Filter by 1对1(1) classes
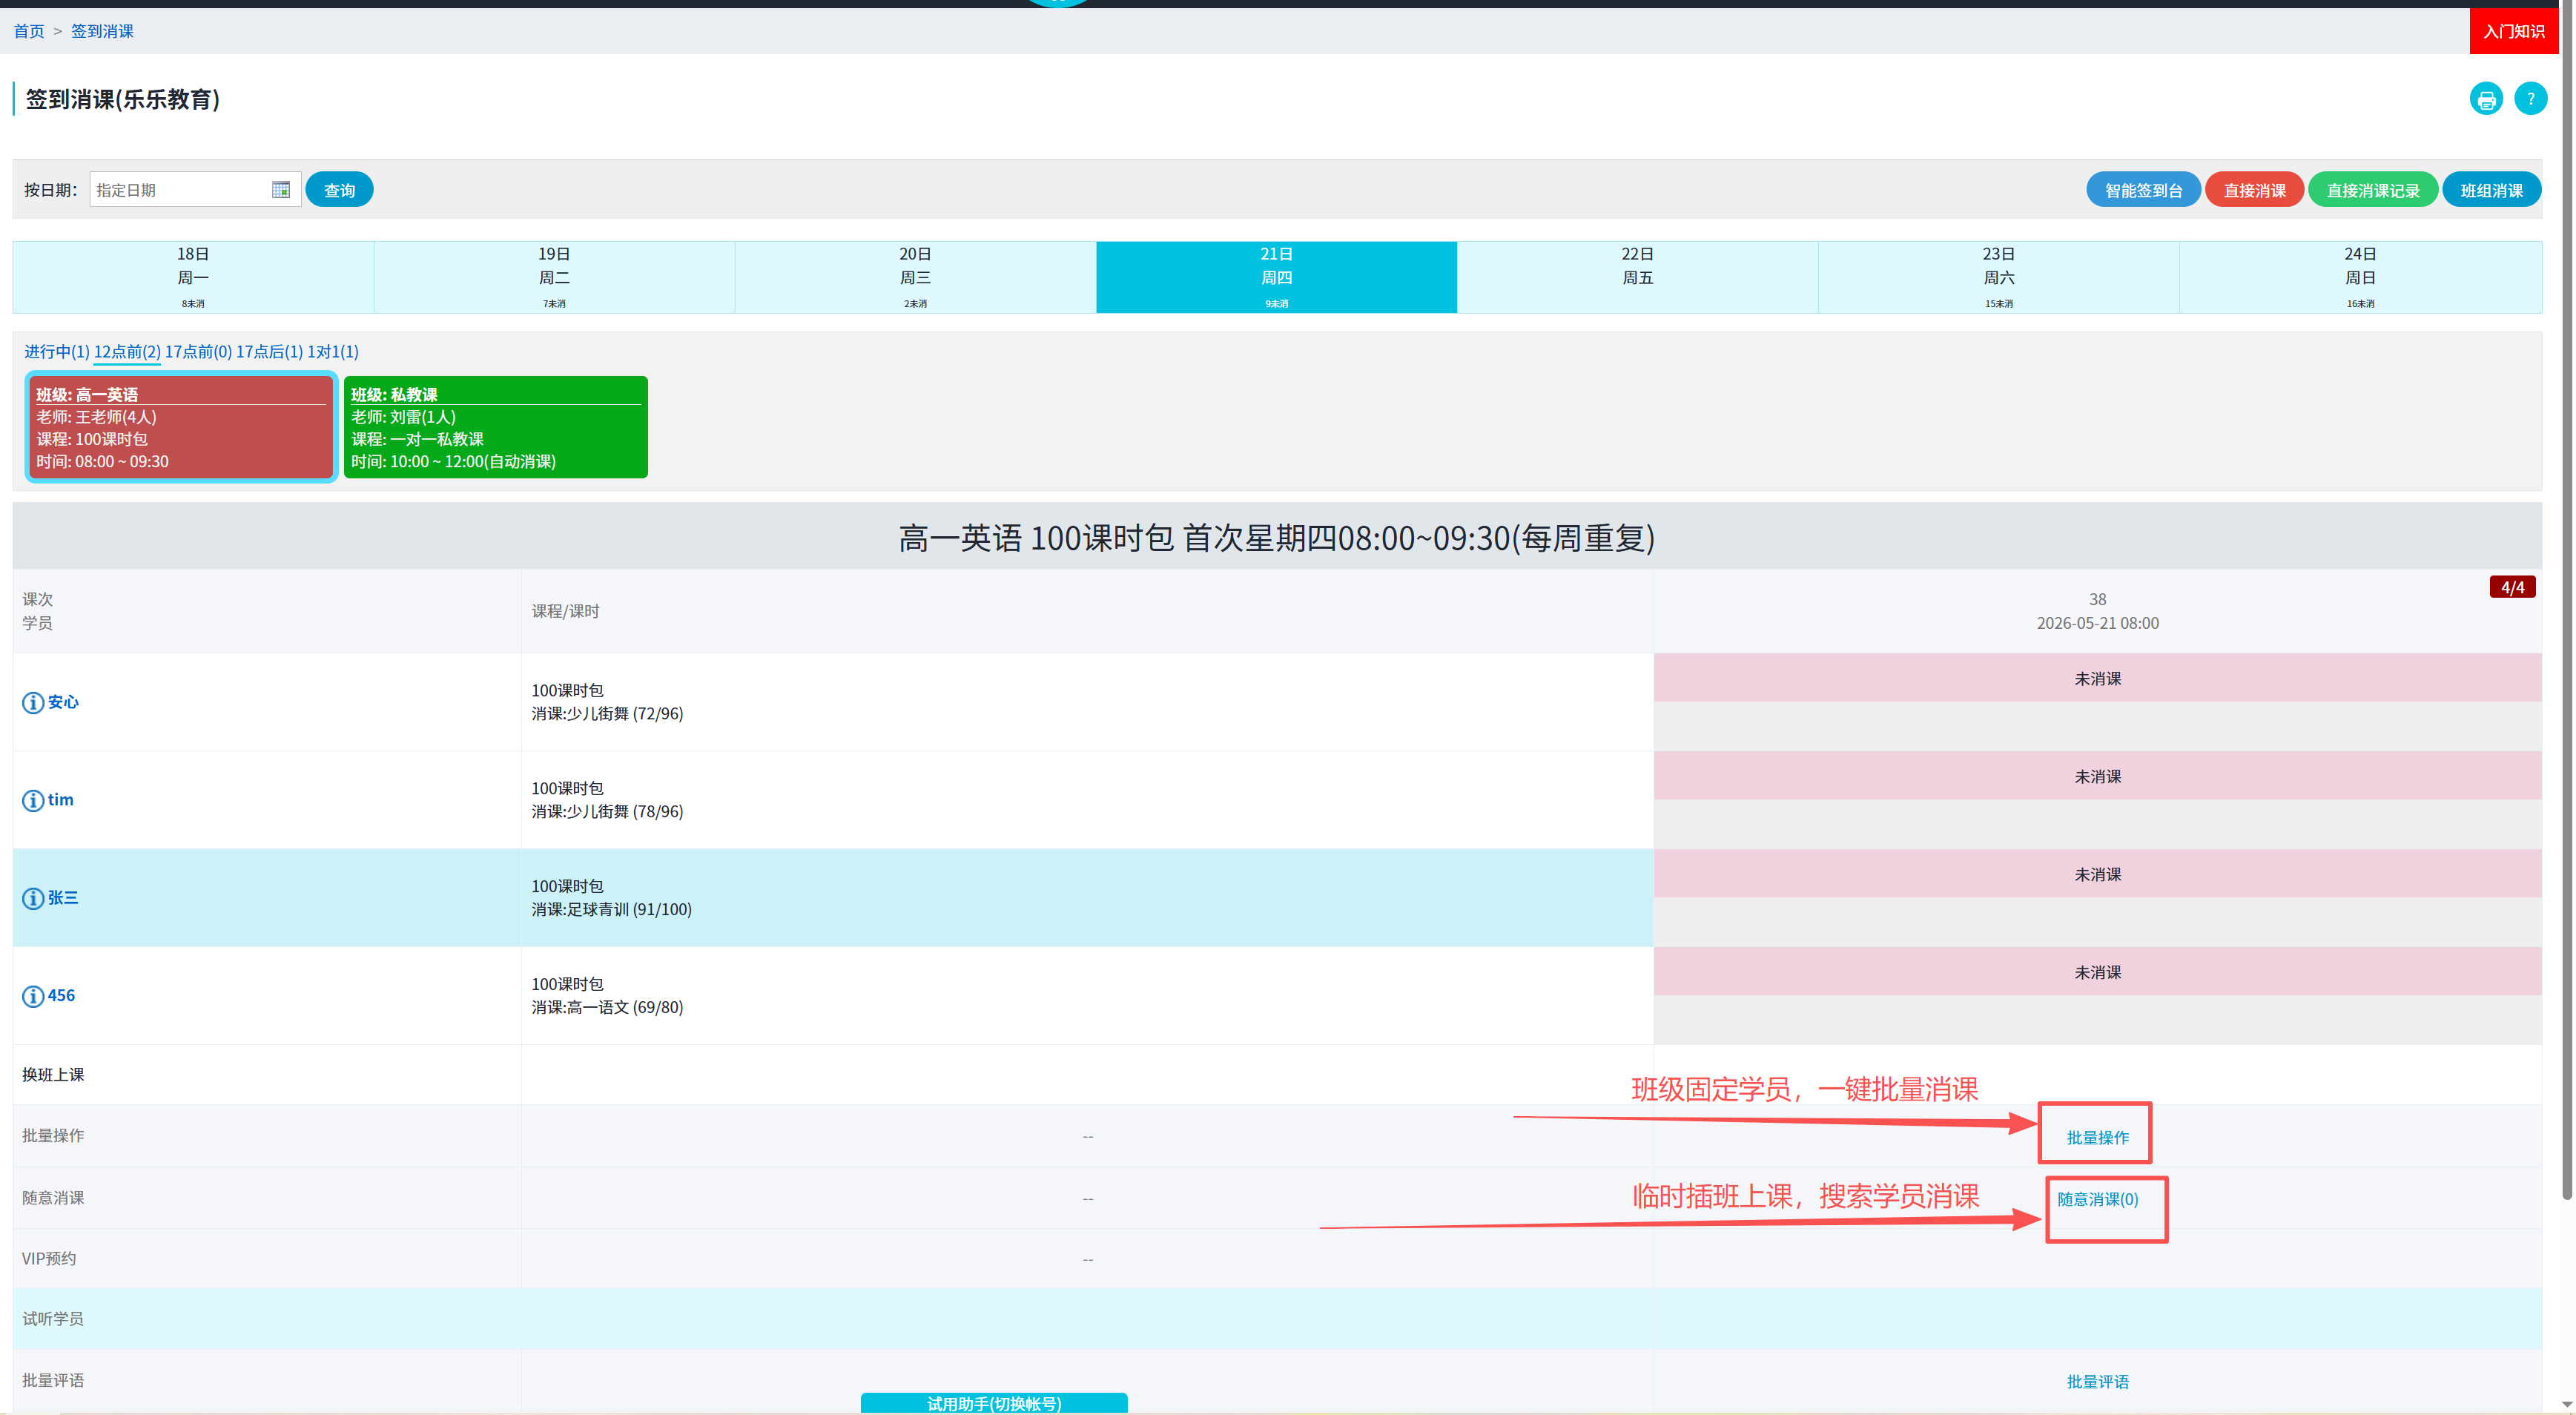The width and height of the screenshot is (2576, 1415). tap(333, 352)
